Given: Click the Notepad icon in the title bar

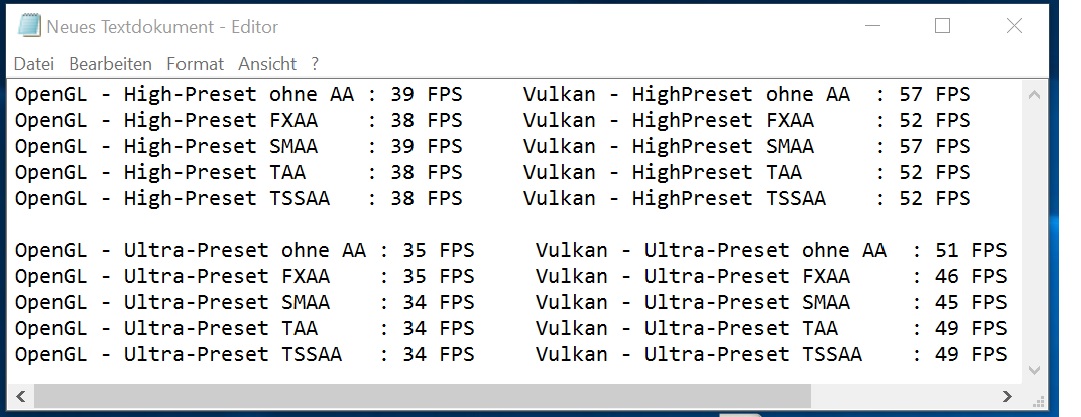Looking at the screenshot, I should [x=28, y=26].
